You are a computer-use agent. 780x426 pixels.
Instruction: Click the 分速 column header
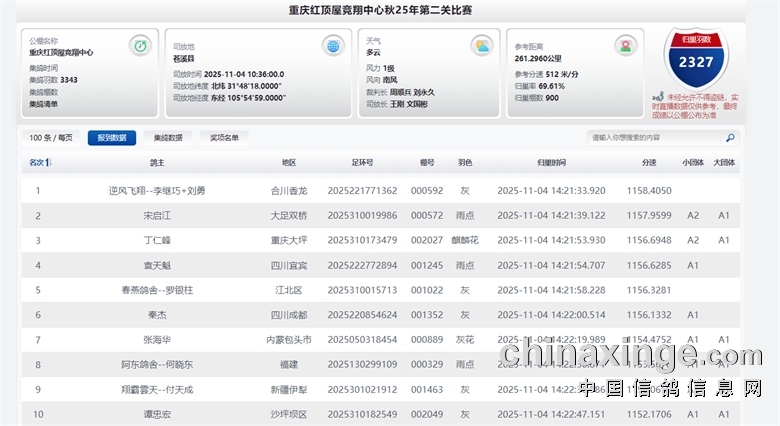click(649, 162)
